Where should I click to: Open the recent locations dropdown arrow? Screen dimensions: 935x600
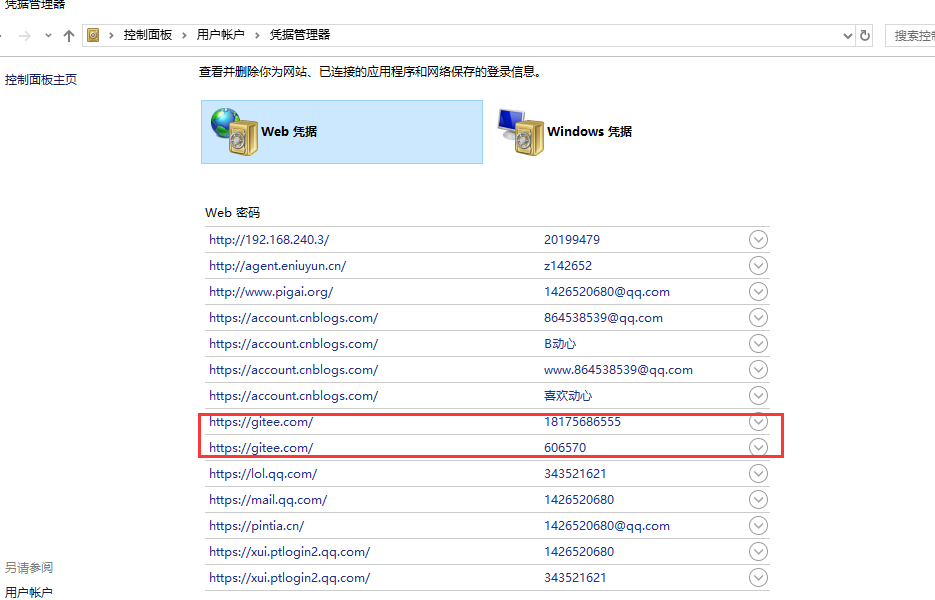pyautogui.click(x=48, y=36)
